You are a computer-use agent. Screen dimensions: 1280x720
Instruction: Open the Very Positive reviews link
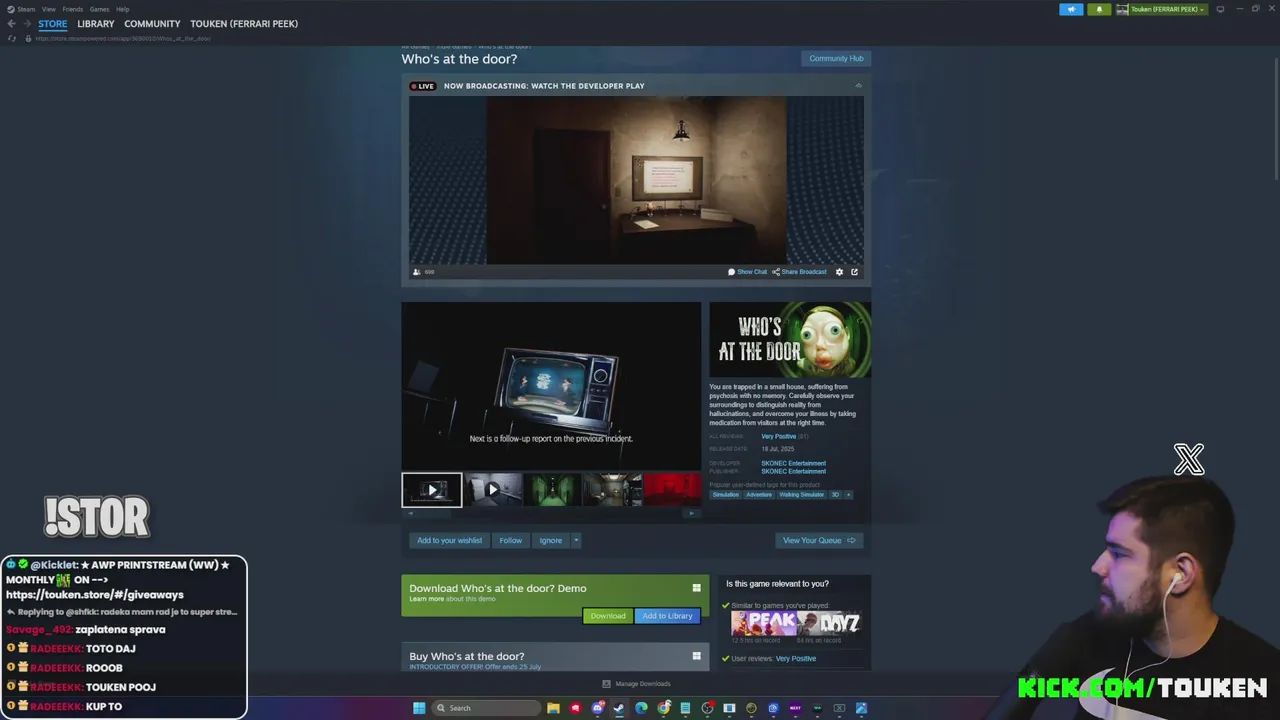point(779,436)
